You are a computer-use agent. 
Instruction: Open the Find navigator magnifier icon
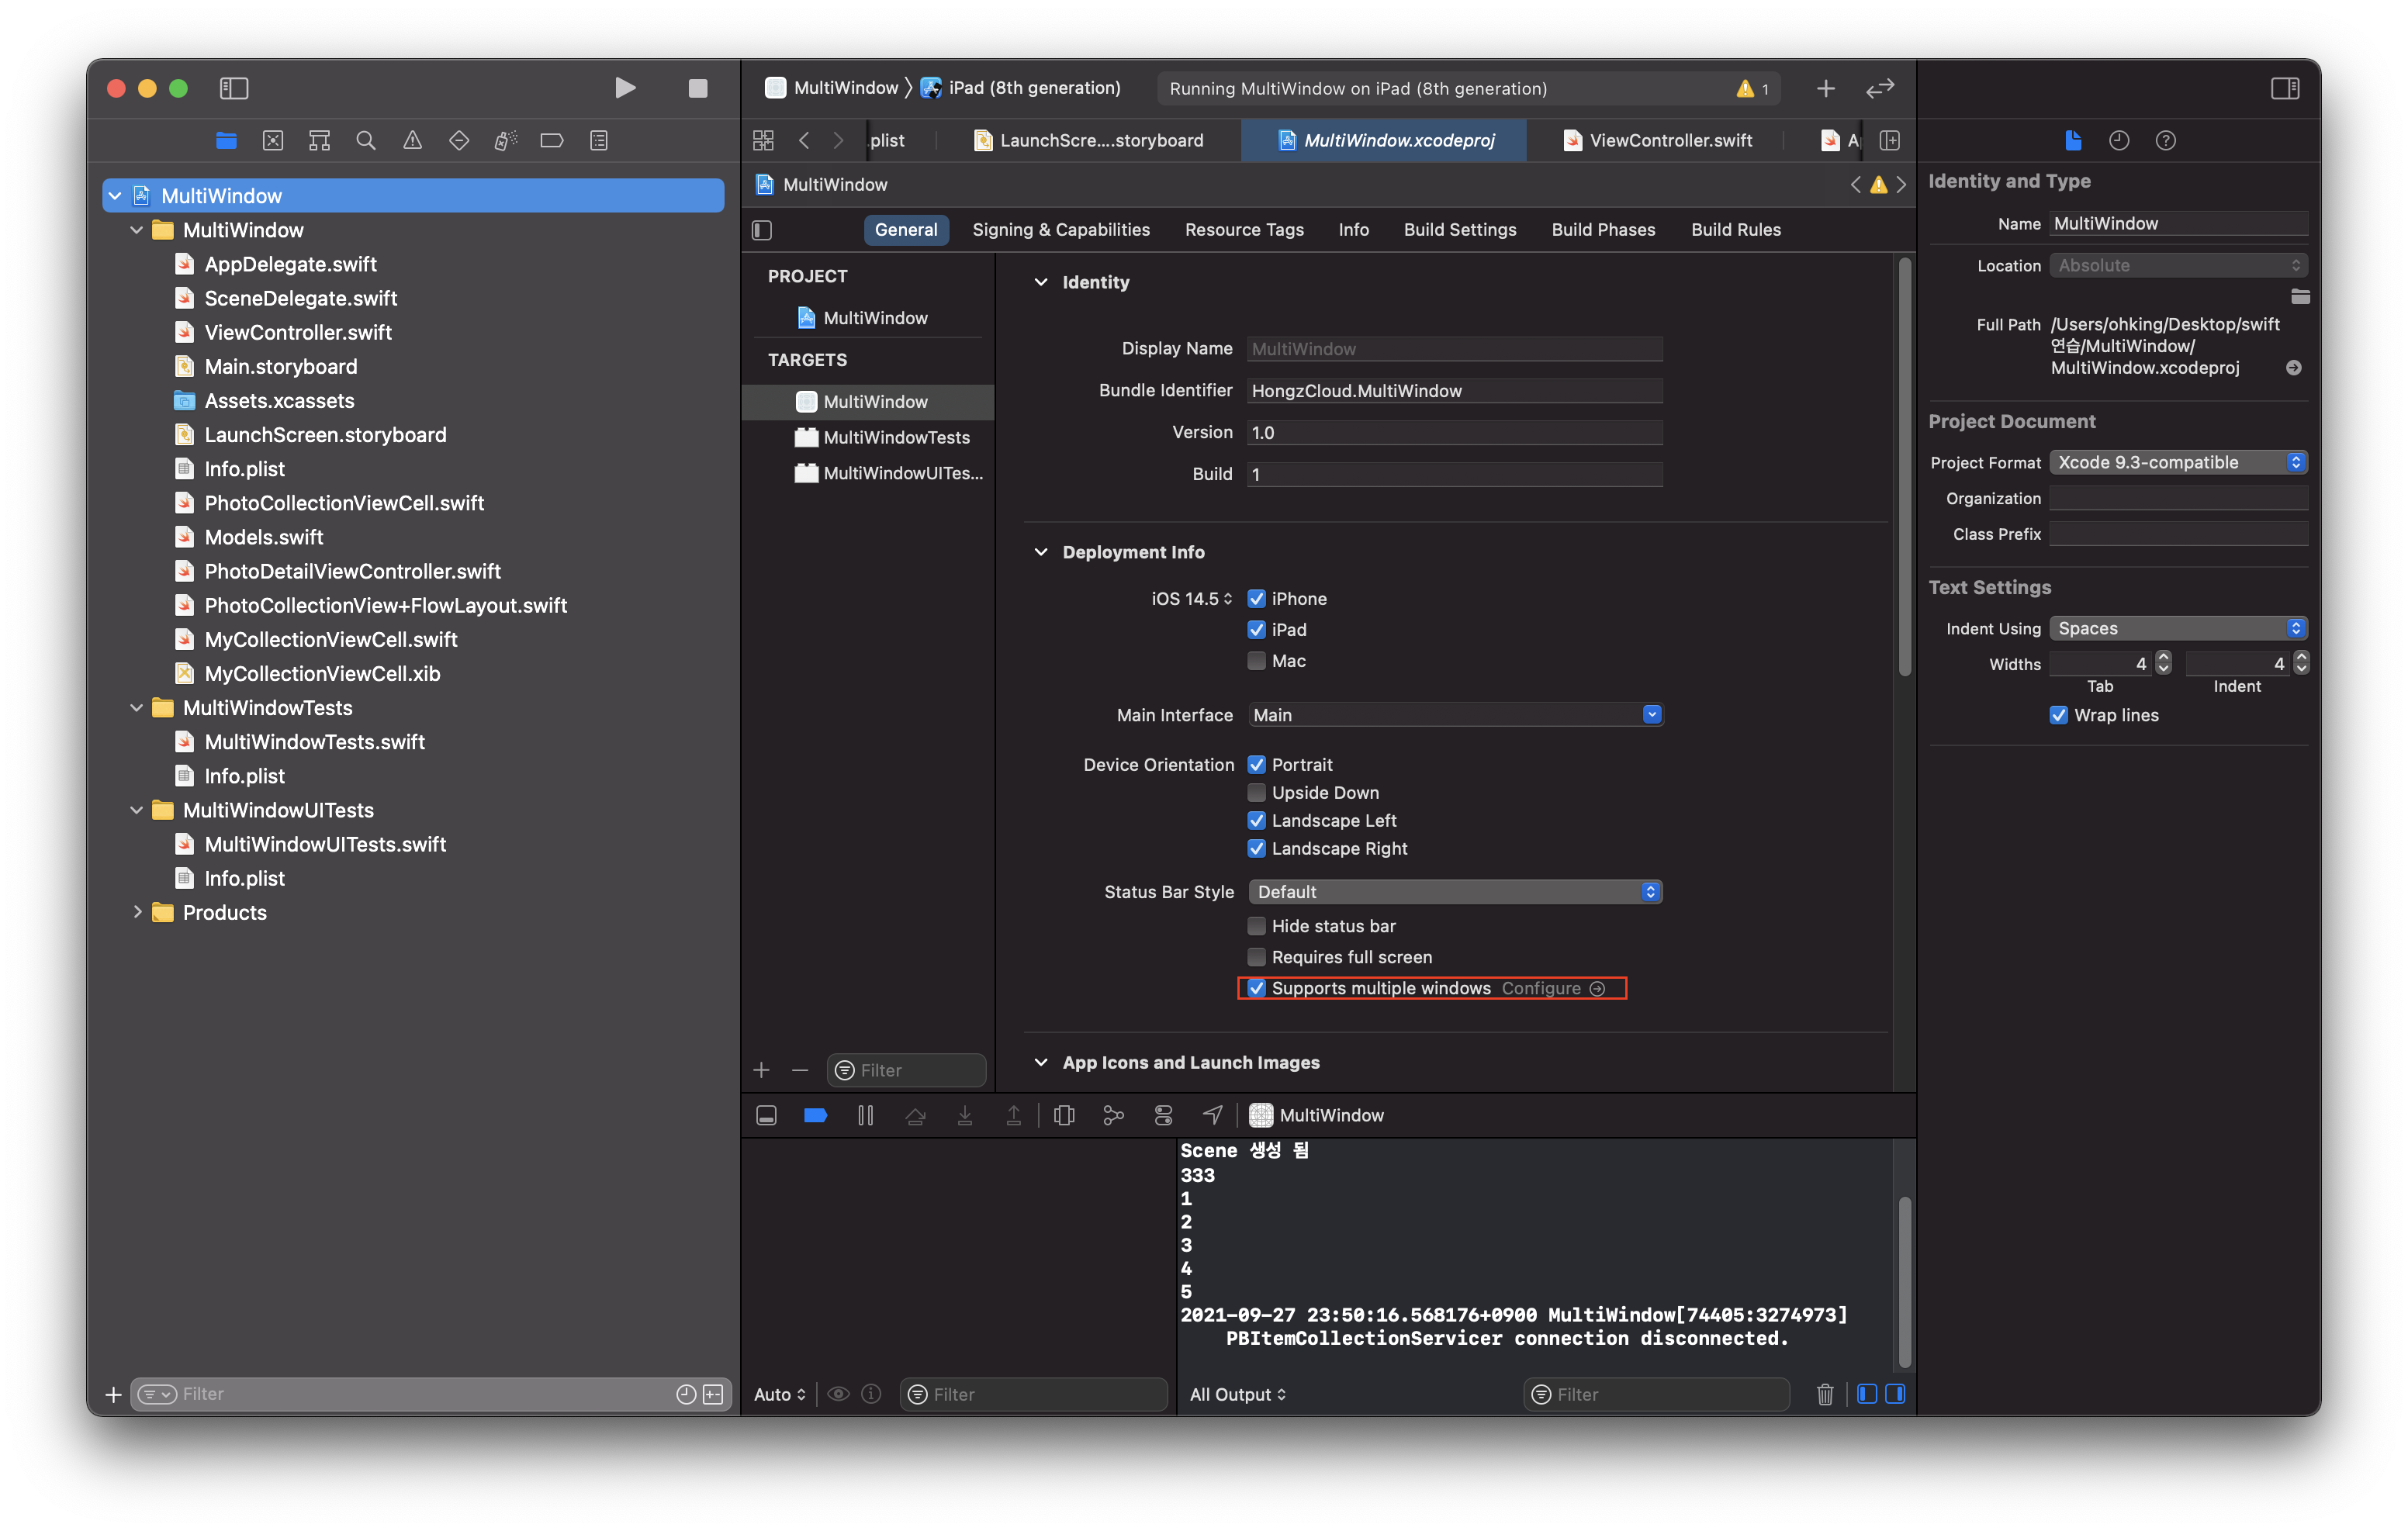point(366,141)
